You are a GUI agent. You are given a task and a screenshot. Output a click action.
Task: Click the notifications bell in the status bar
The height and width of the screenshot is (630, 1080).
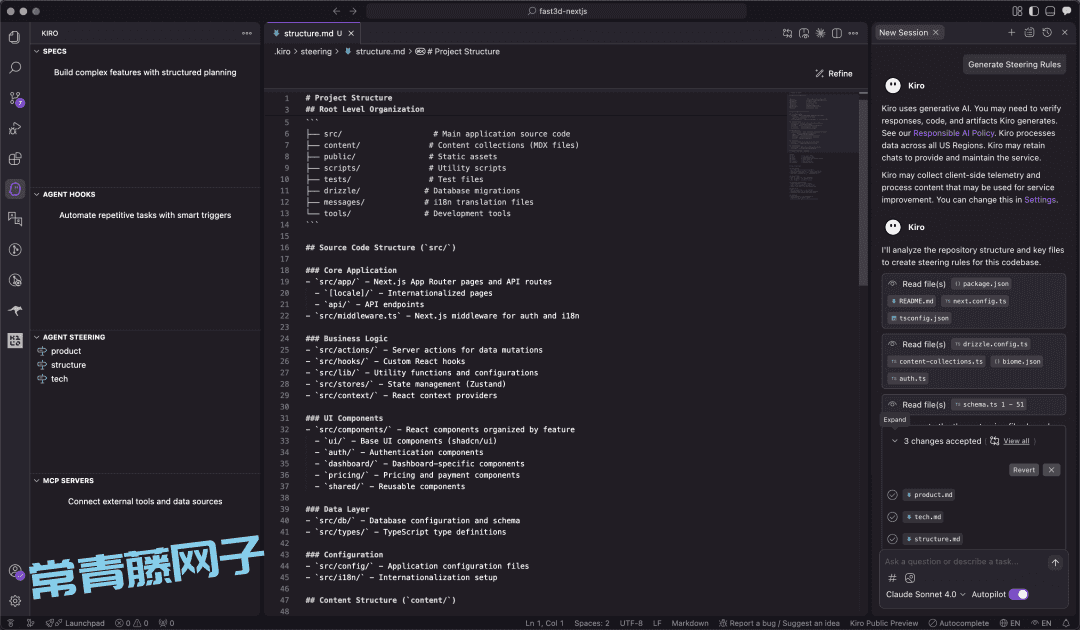point(1065,623)
